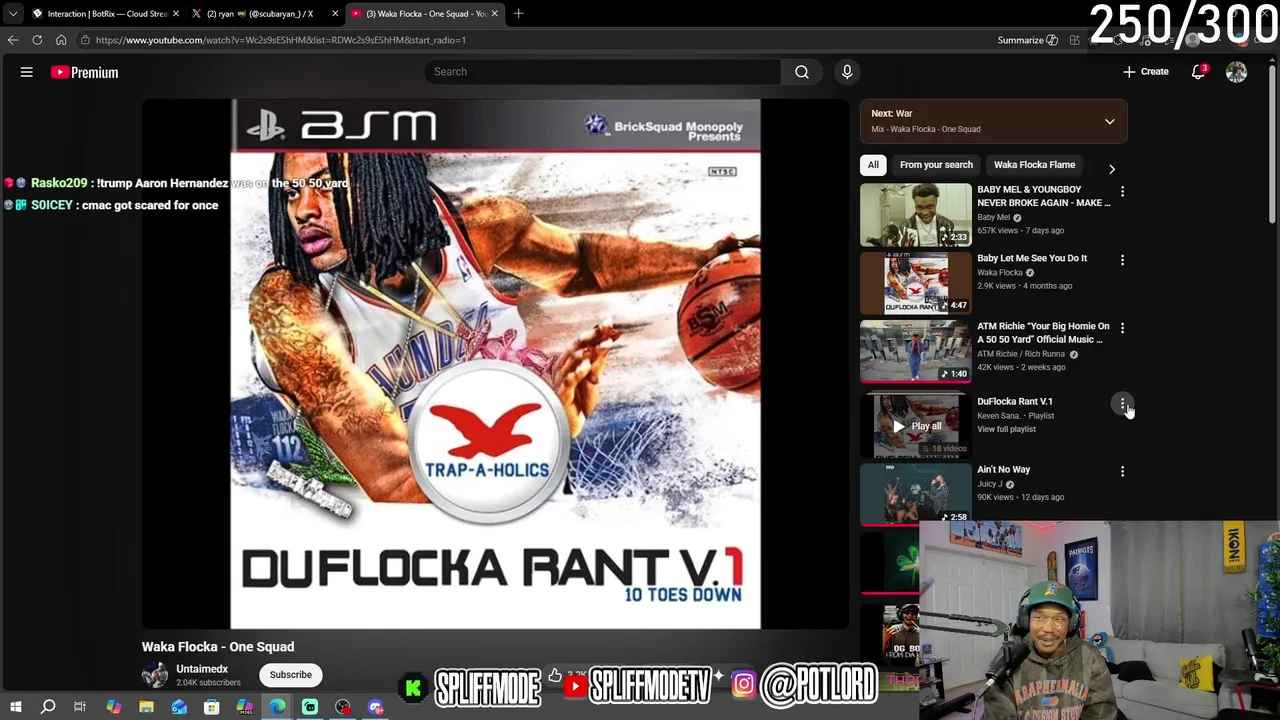1280x720 pixels.
Task: Open the Untaimedx channel name link
Action: (x=202, y=669)
